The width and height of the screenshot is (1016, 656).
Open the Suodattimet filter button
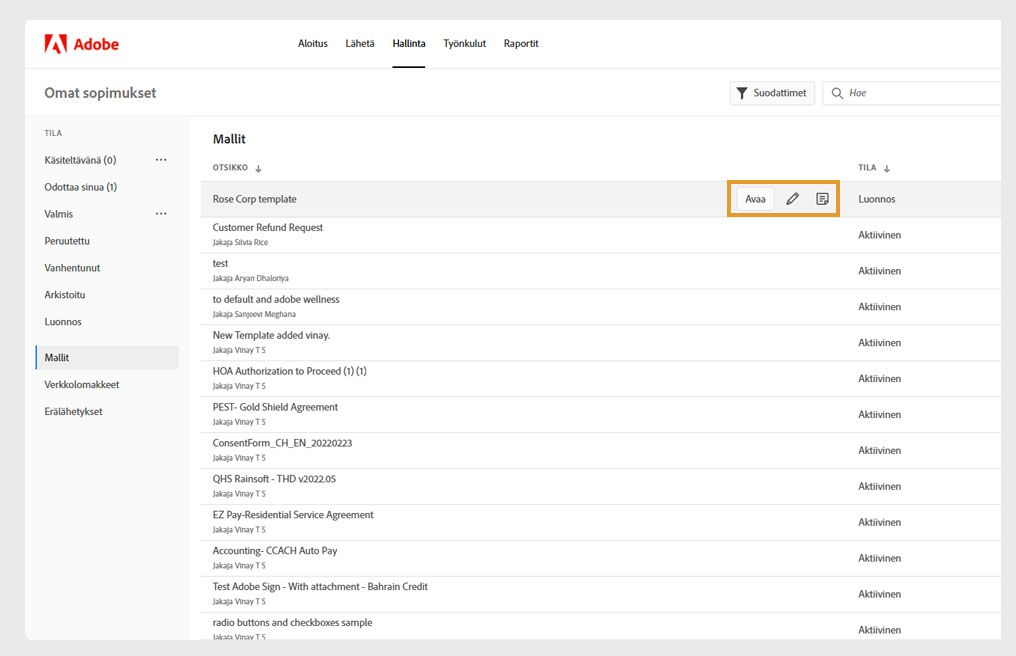(771, 93)
